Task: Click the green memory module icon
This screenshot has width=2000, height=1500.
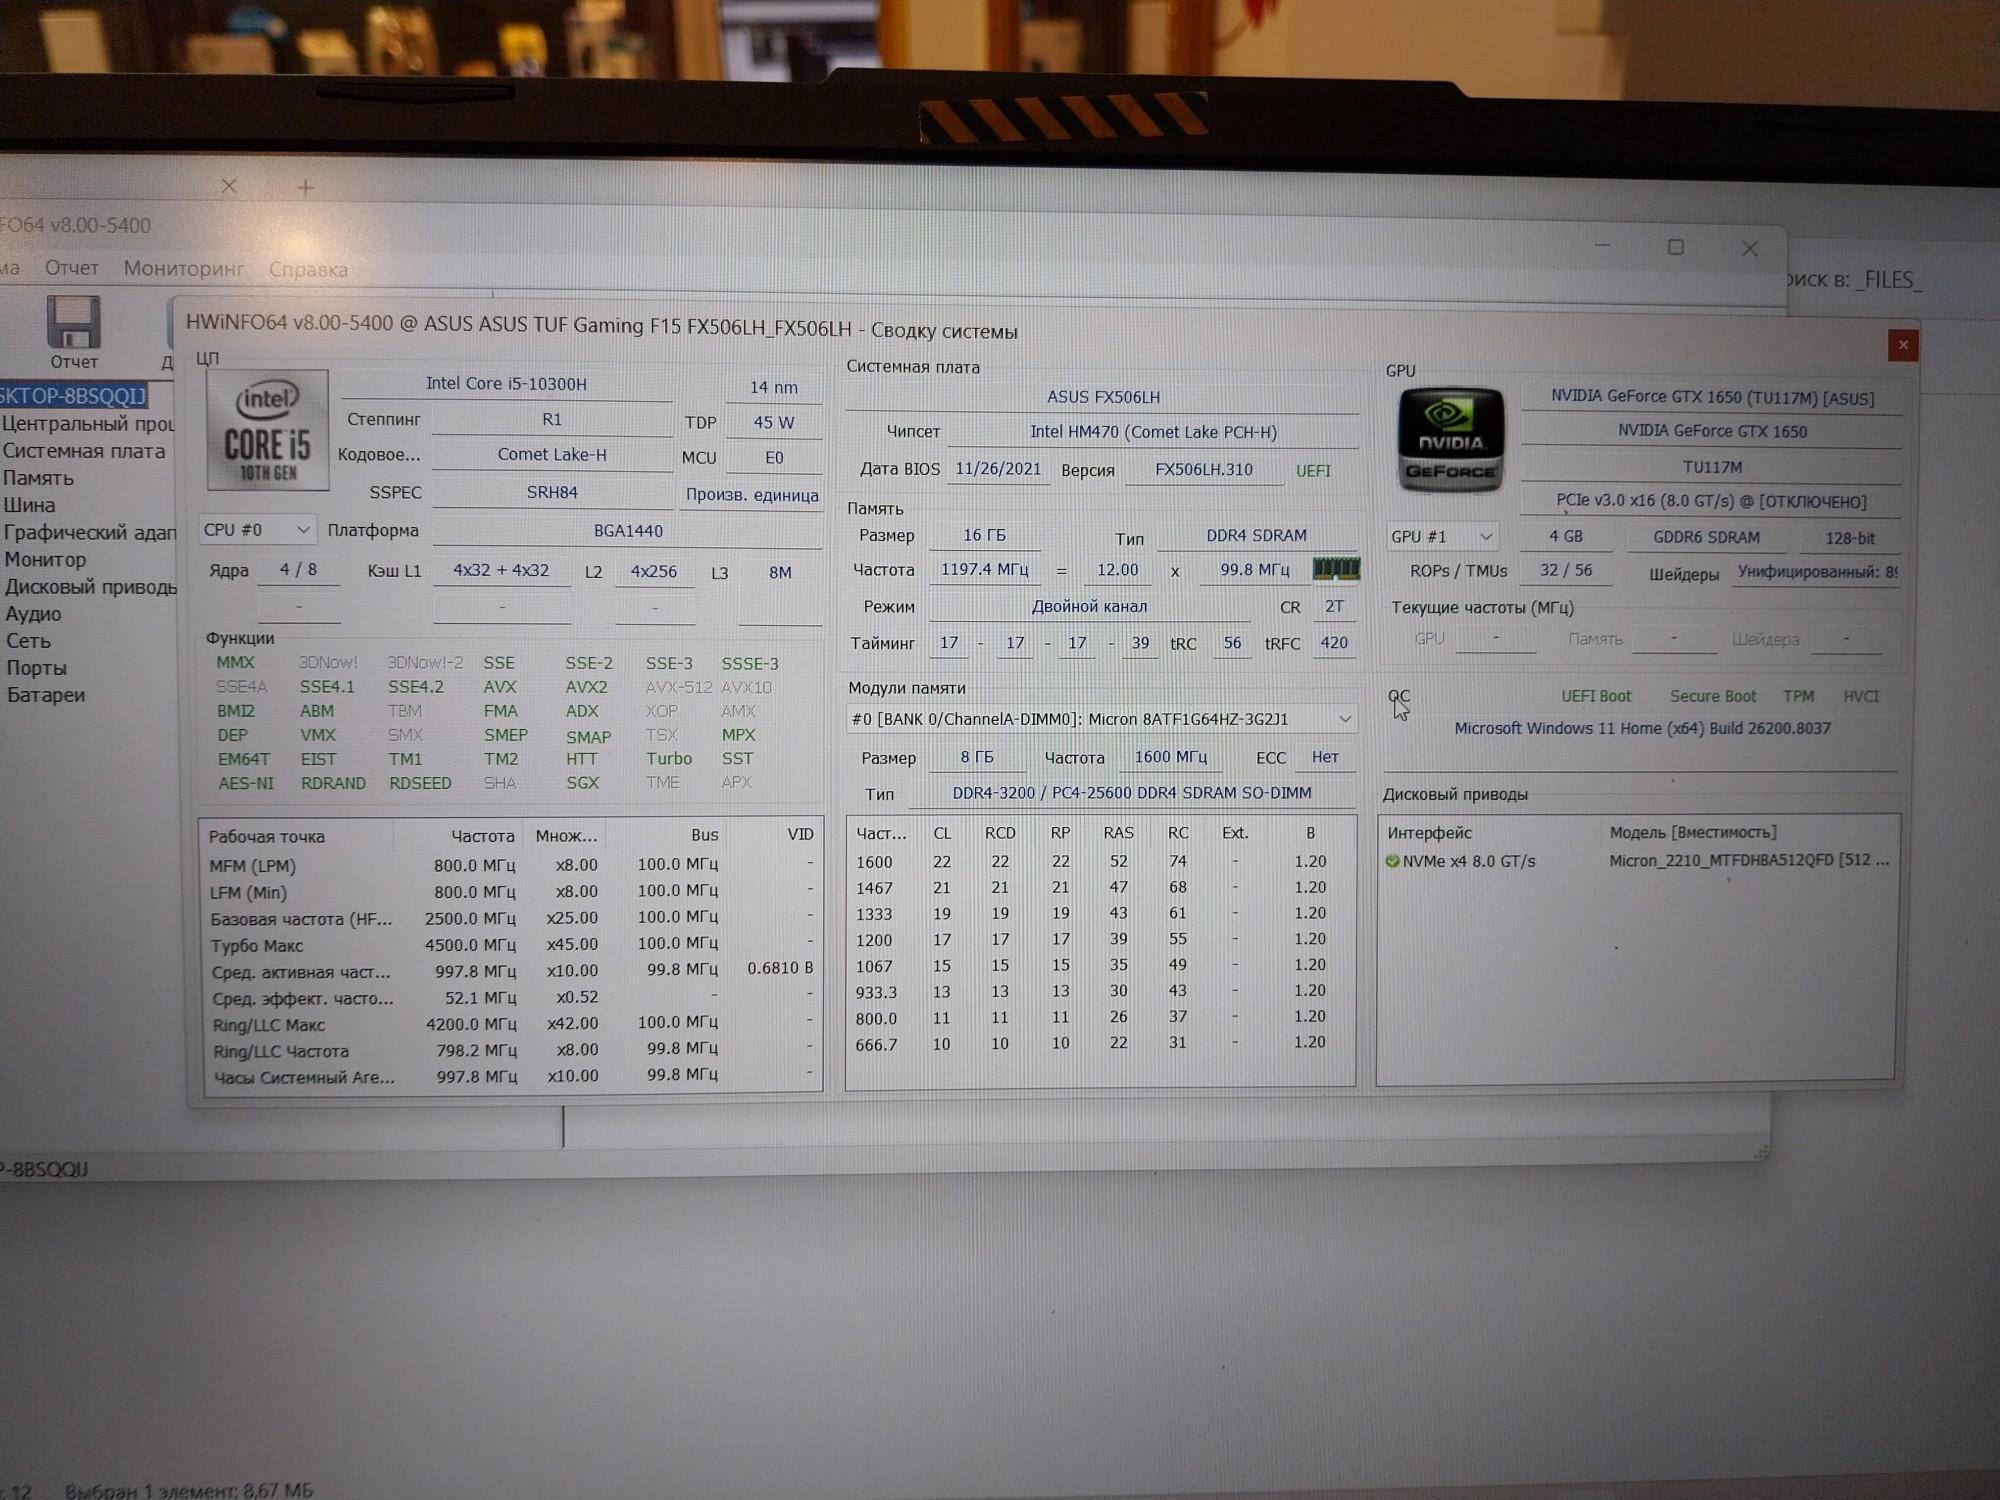Action: pos(1336,570)
